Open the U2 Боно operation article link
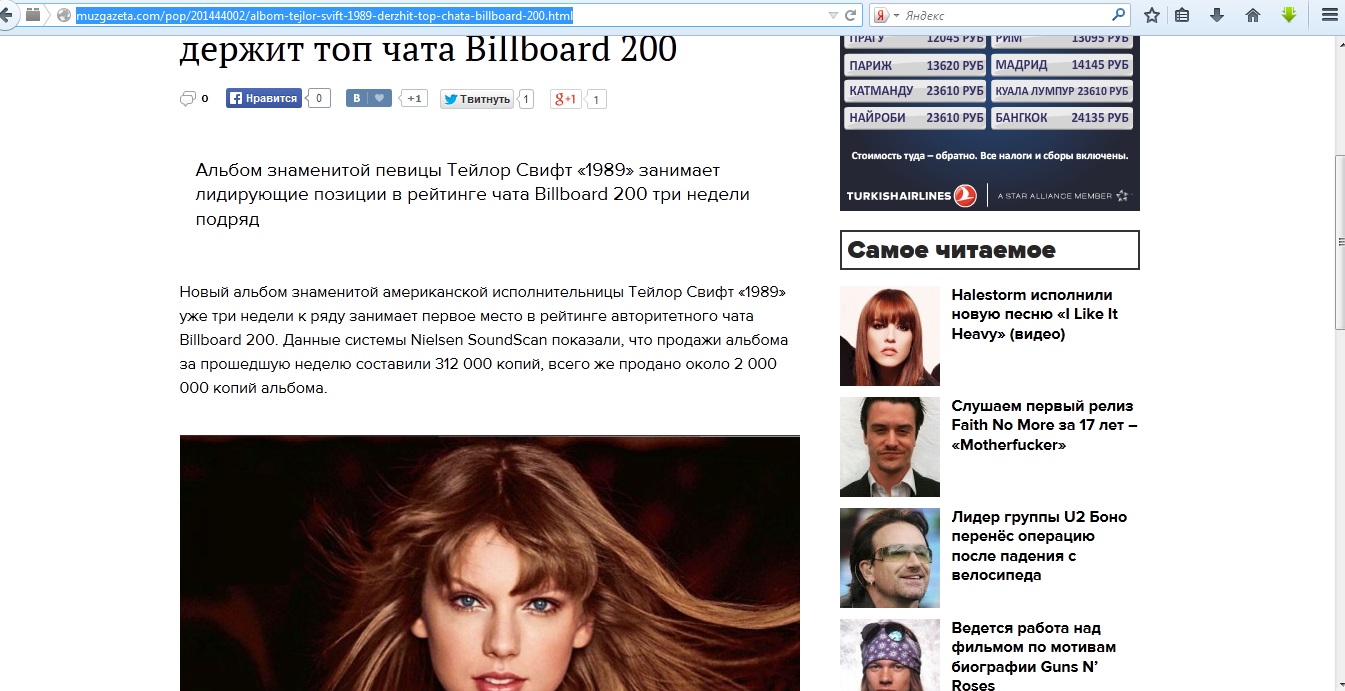 [1039, 546]
